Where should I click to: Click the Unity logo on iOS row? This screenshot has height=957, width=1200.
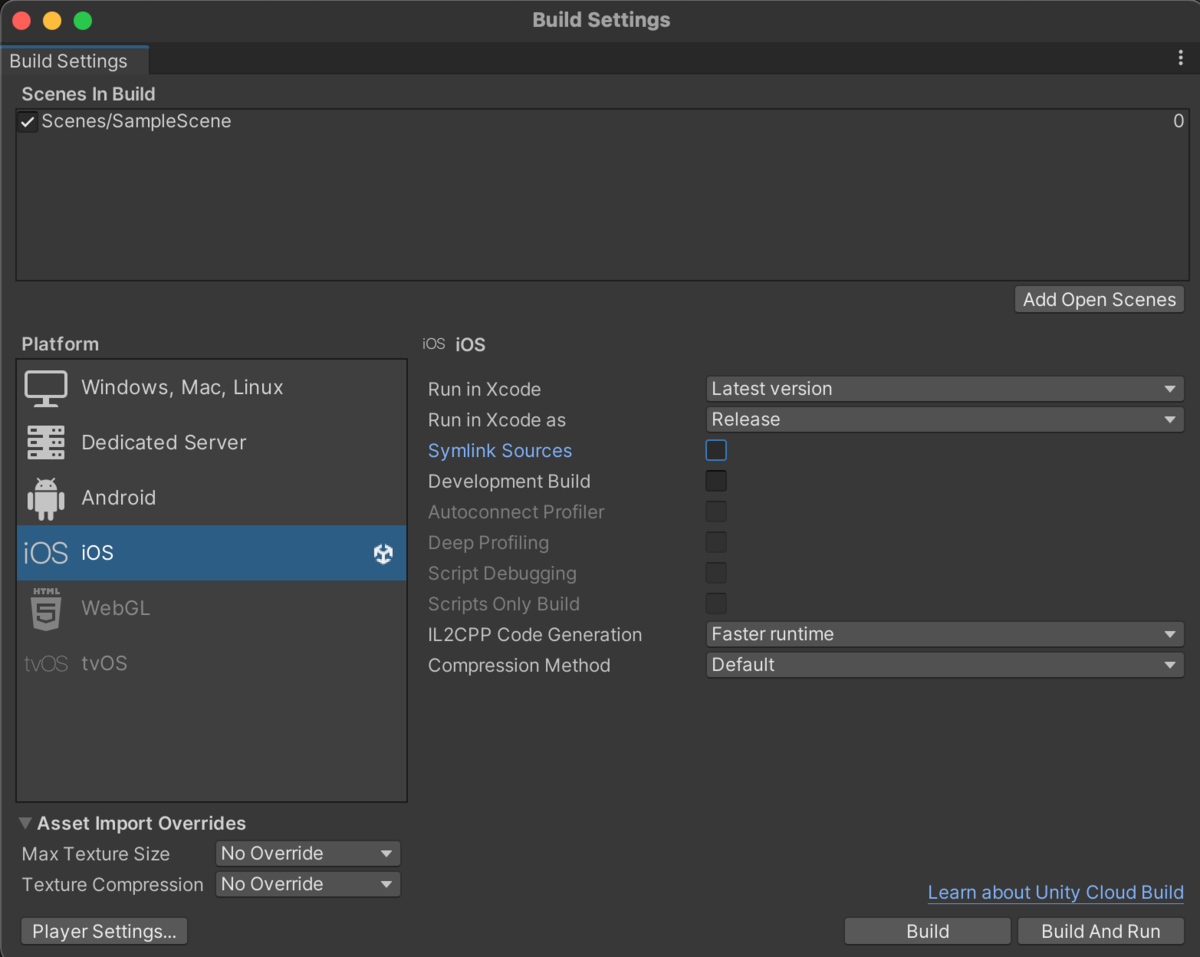click(383, 554)
